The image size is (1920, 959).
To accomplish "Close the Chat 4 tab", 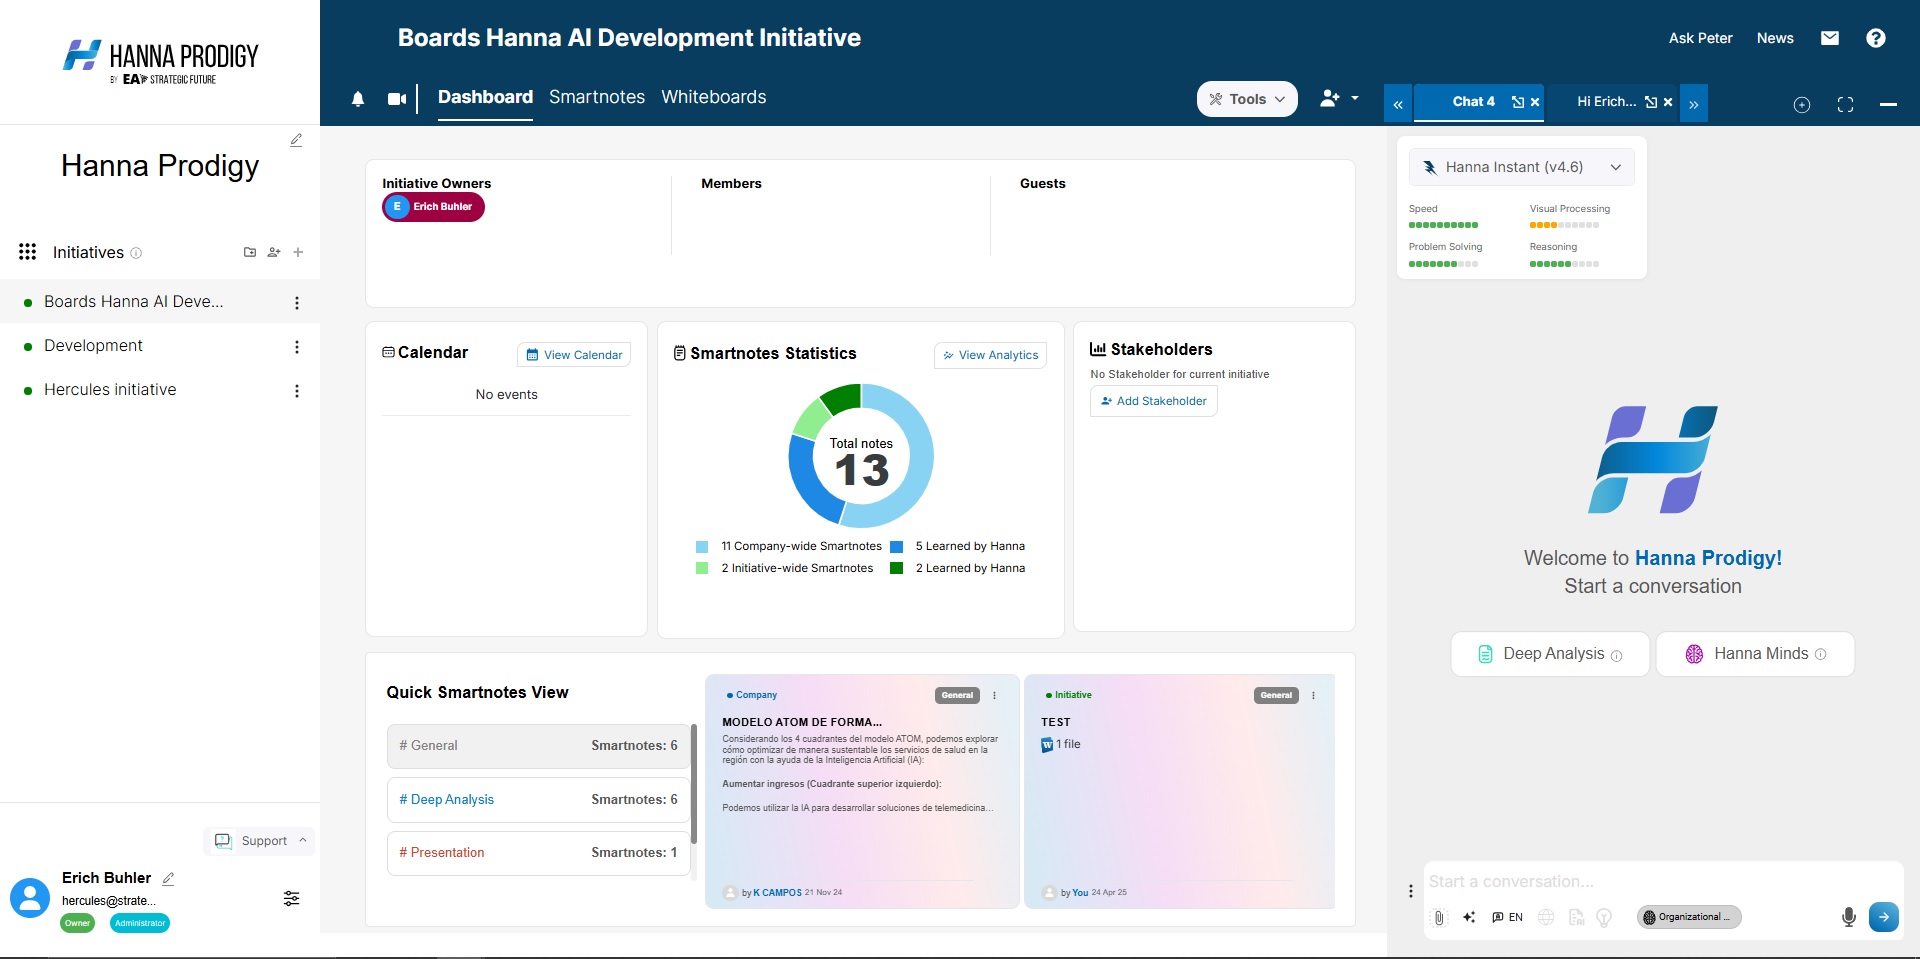I will (x=1535, y=102).
